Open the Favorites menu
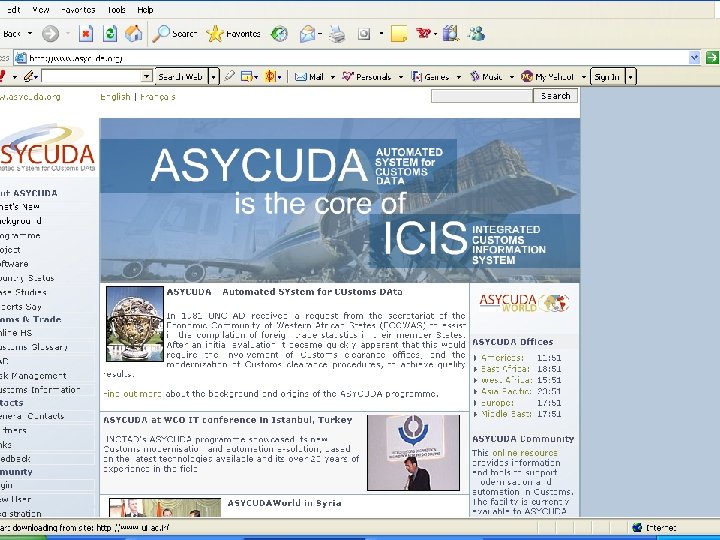 click(x=78, y=9)
